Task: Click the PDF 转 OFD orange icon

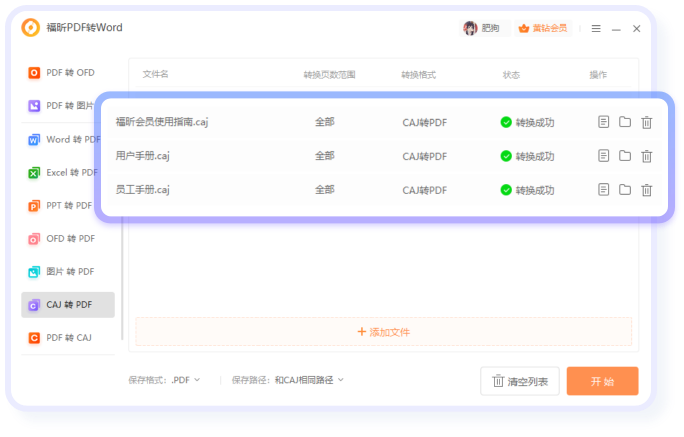Action: (34, 73)
